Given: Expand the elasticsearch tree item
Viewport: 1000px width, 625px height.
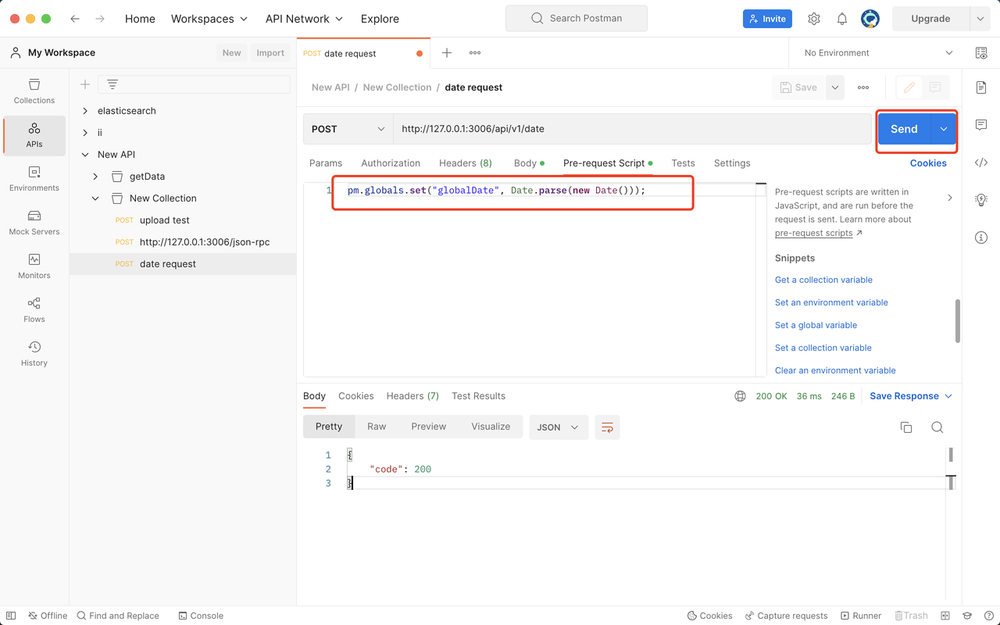Looking at the screenshot, I should click(85, 111).
